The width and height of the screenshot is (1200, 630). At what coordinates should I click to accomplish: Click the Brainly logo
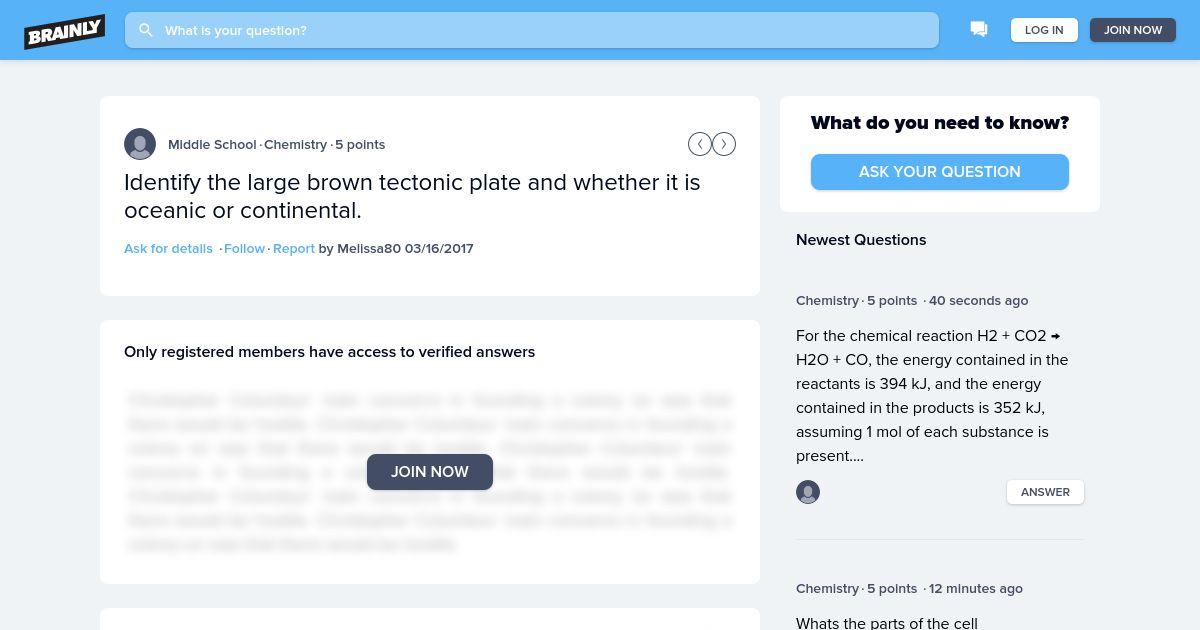click(x=65, y=31)
